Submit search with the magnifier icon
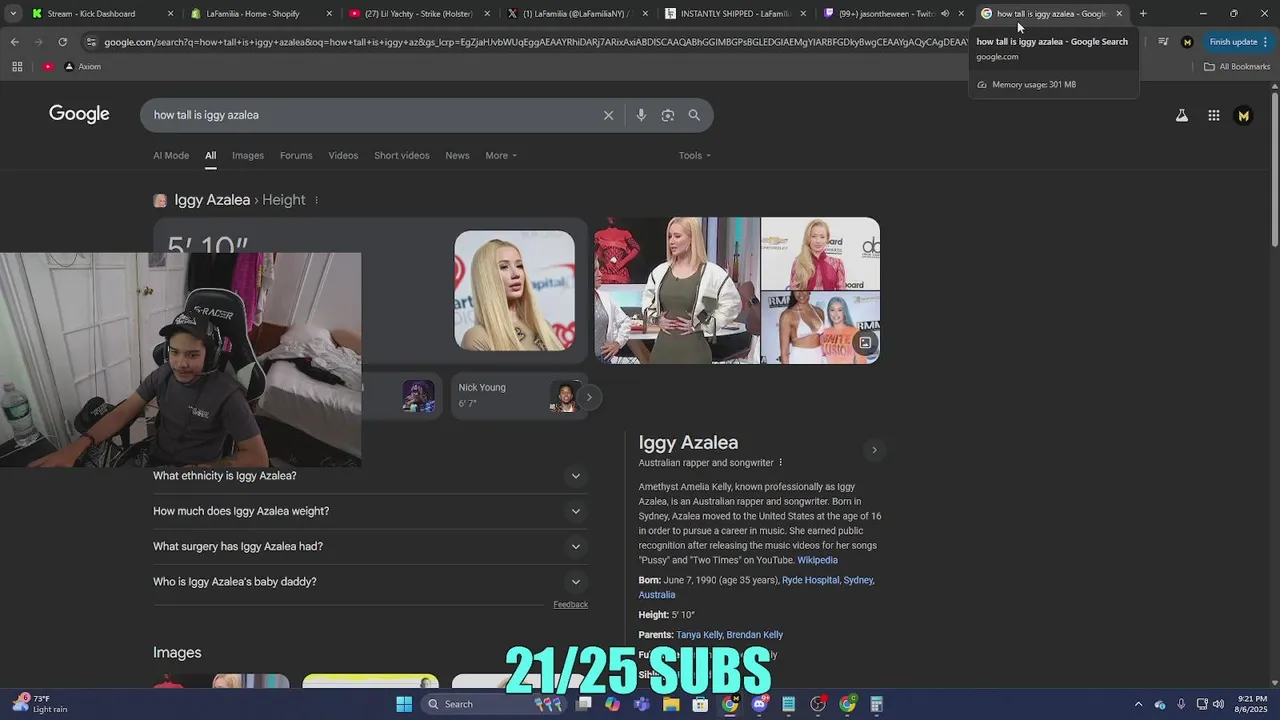This screenshot has width=1280, height=720. pyautogui.click(x=694, y=115)
